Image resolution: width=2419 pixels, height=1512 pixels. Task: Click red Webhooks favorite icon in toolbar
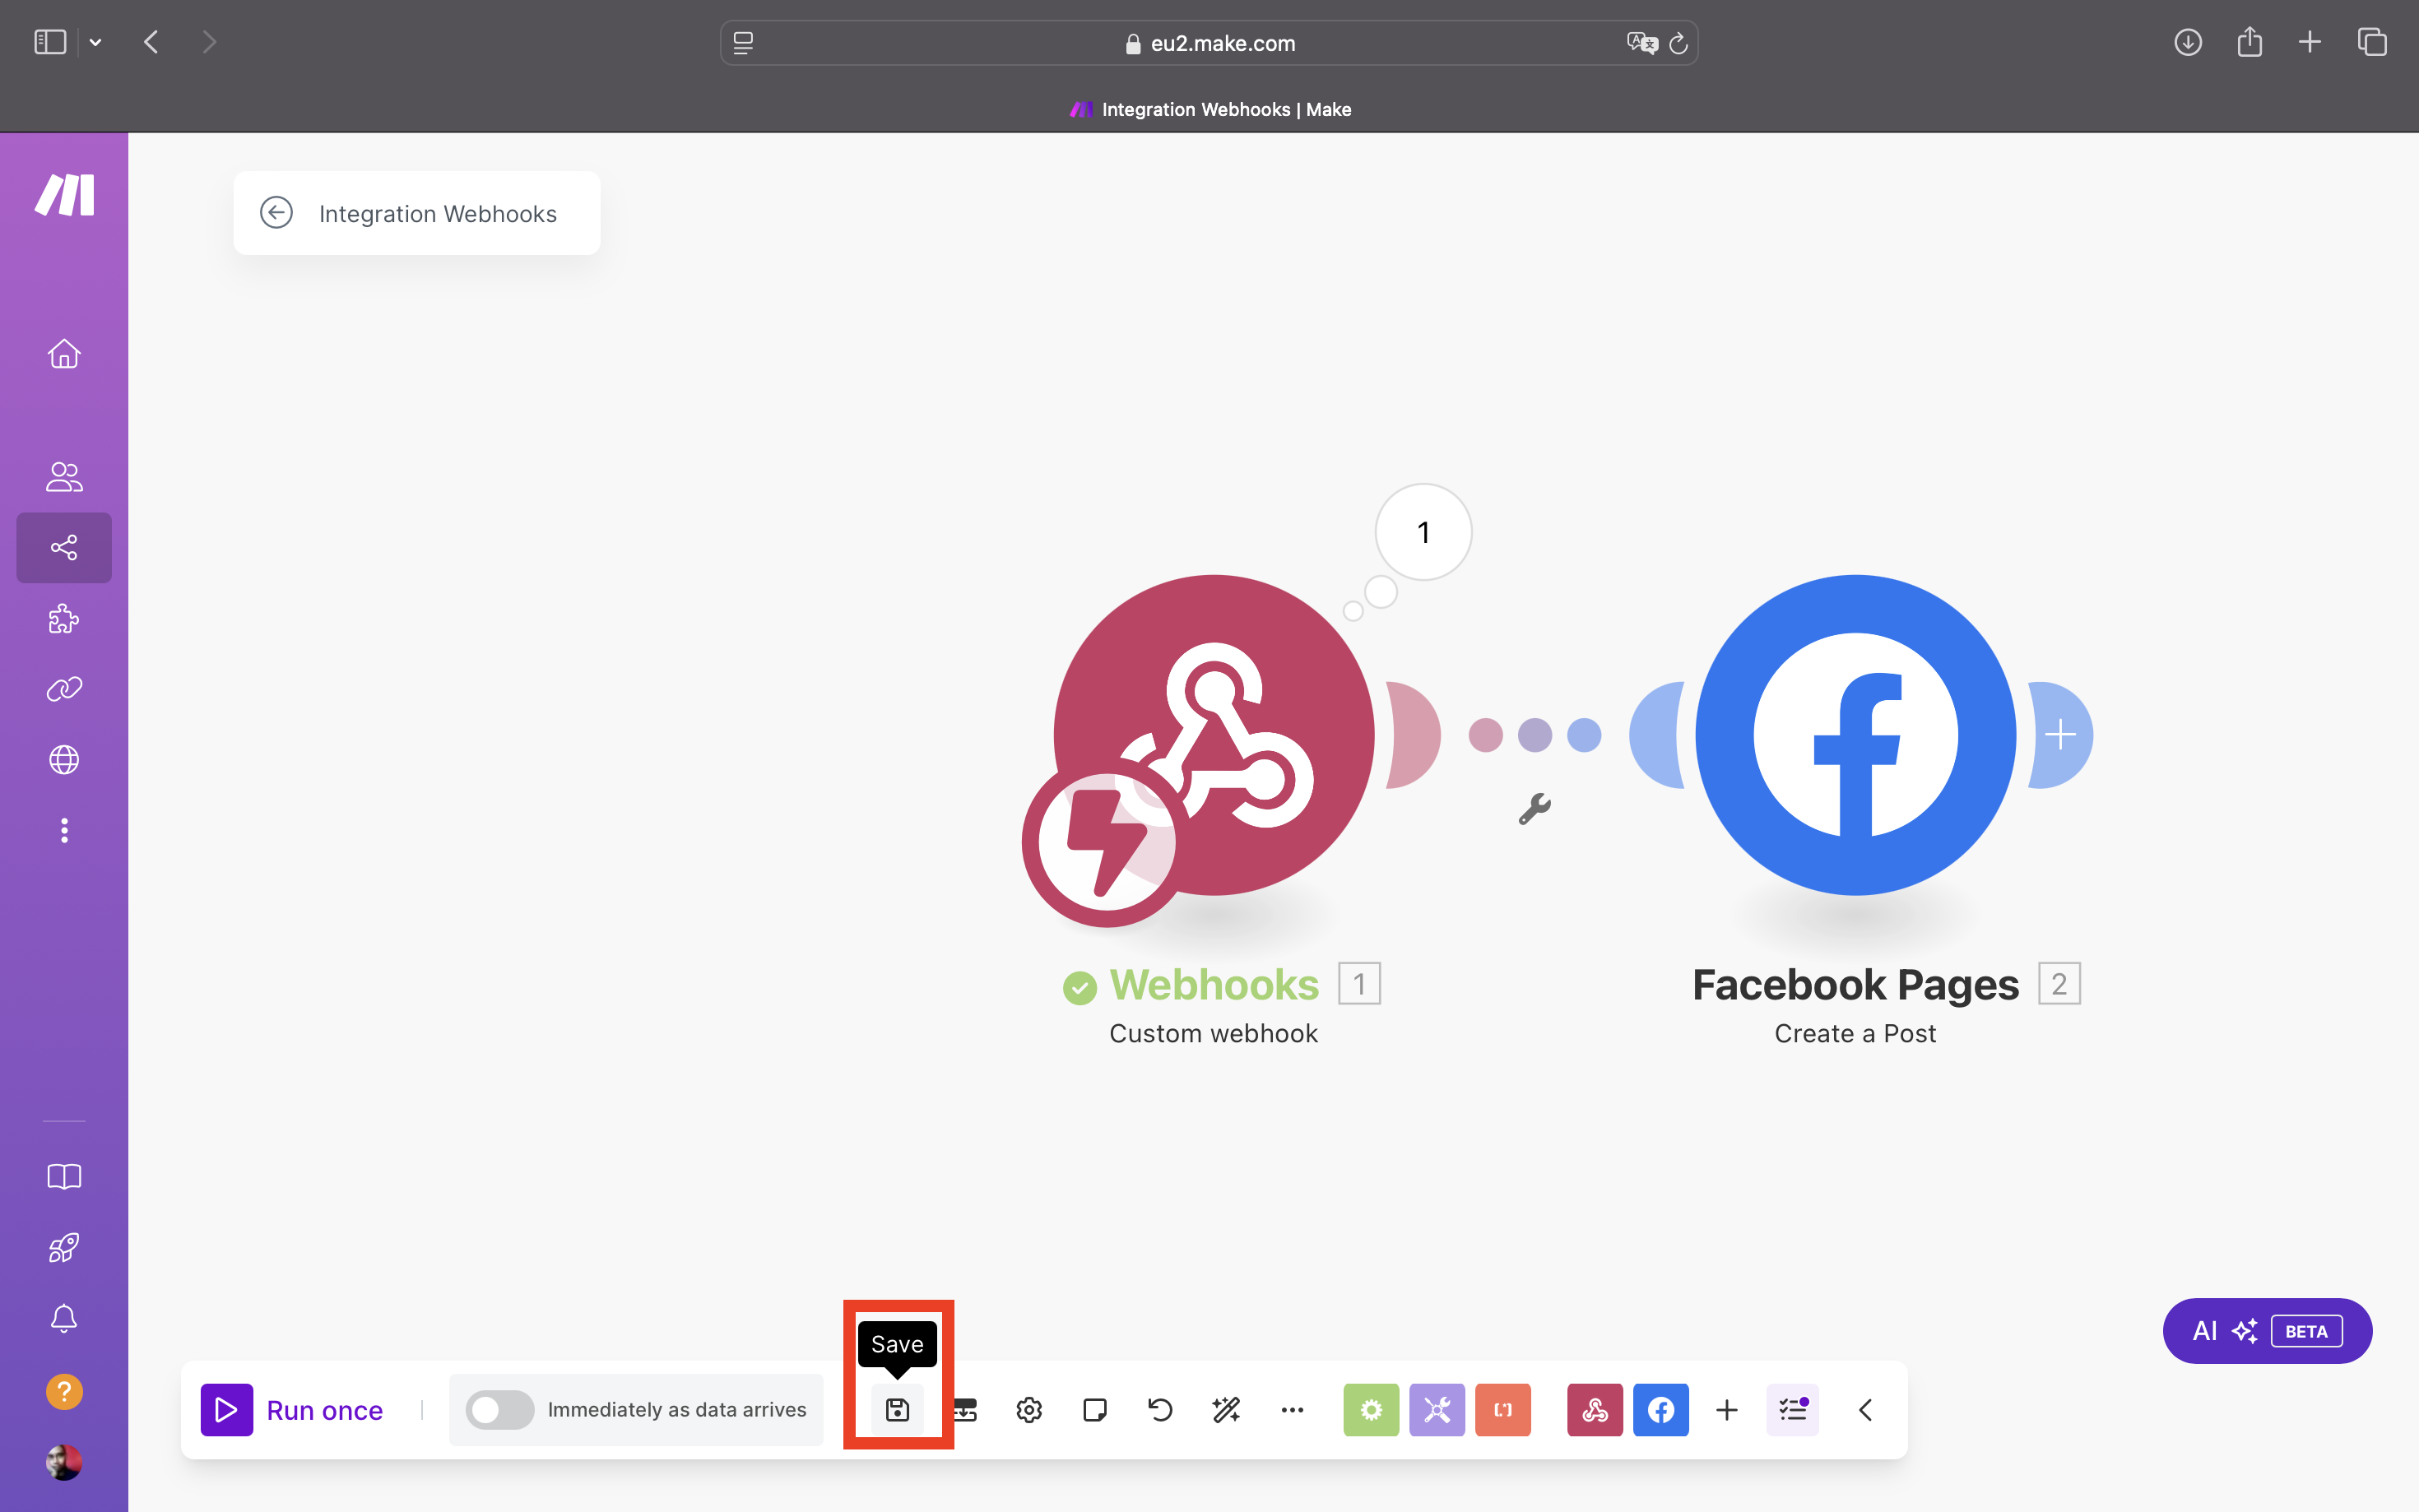[x=1595, y=1410]
